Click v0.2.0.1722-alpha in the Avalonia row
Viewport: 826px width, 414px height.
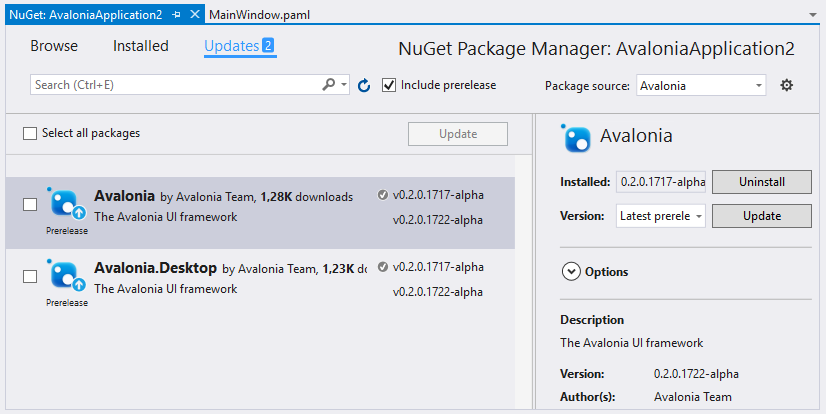coord(438,220)
